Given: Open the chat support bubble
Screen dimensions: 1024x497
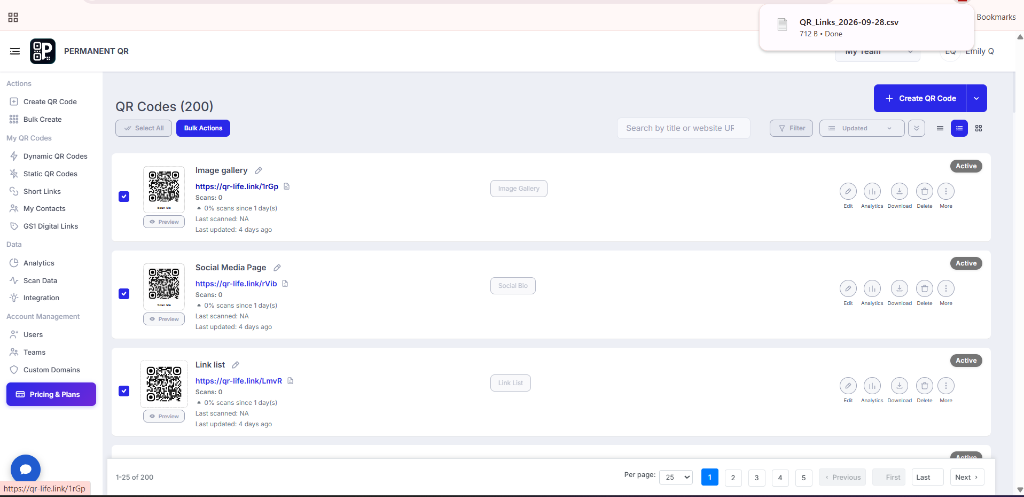Looking at the screenshot, I should (25, 469).
